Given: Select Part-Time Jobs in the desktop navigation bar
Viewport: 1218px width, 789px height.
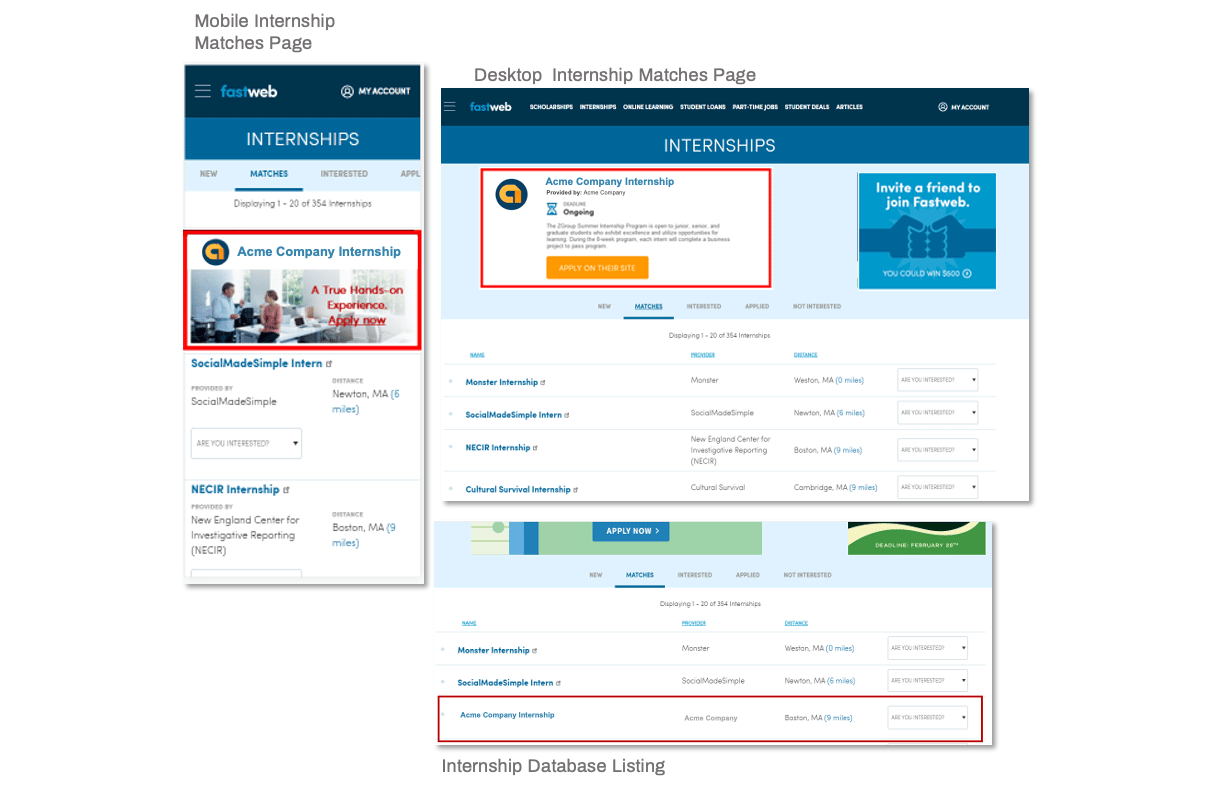Looking at the screenshot, I should [755, 107].
